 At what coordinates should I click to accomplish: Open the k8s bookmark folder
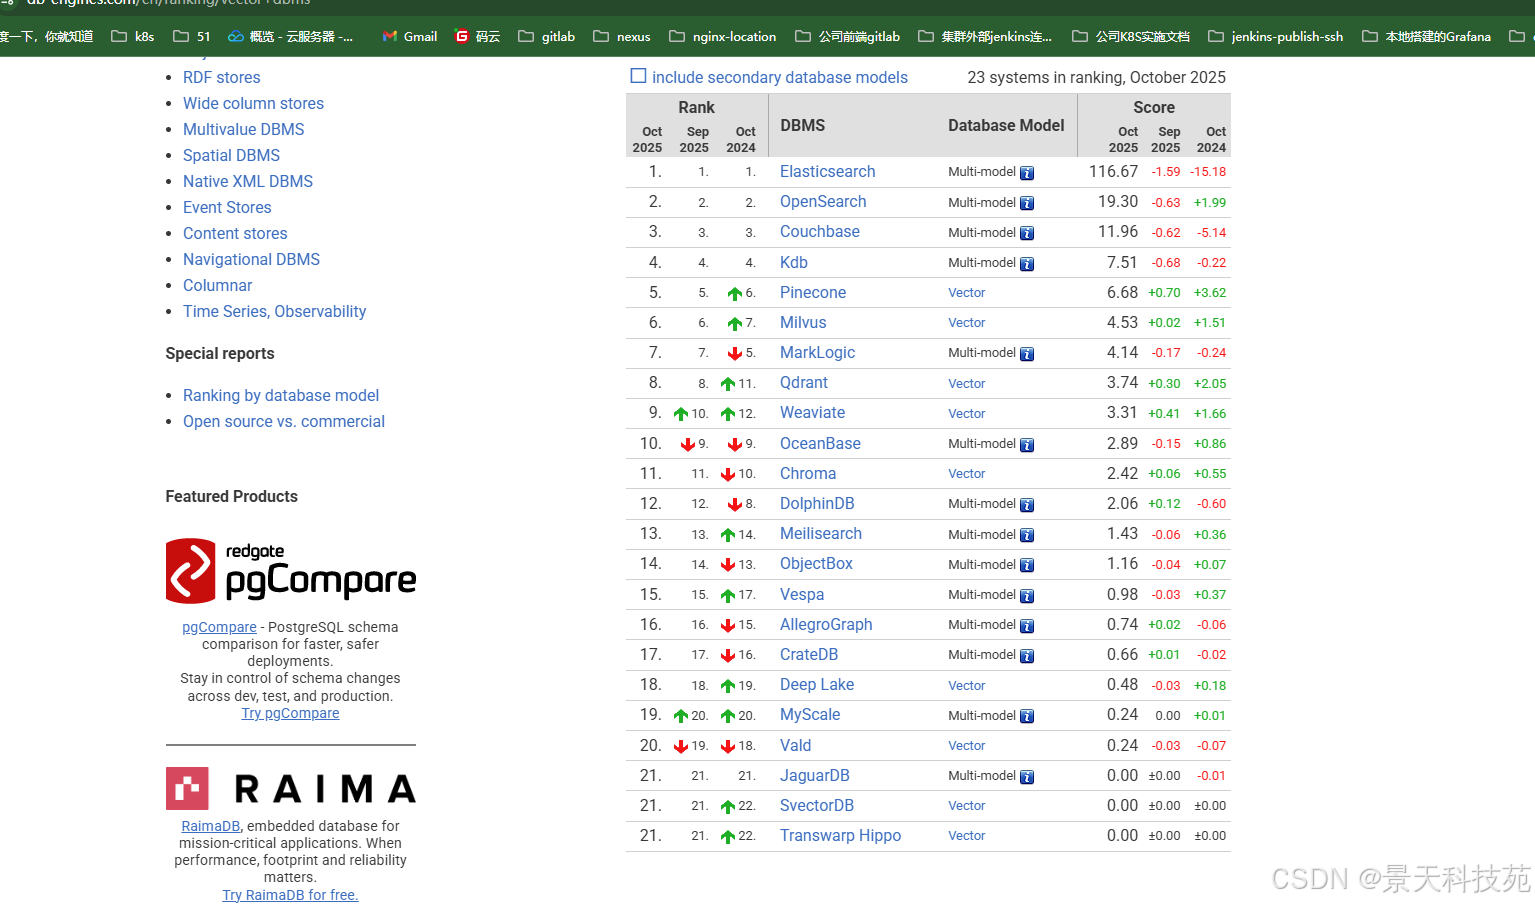point(133,36)
